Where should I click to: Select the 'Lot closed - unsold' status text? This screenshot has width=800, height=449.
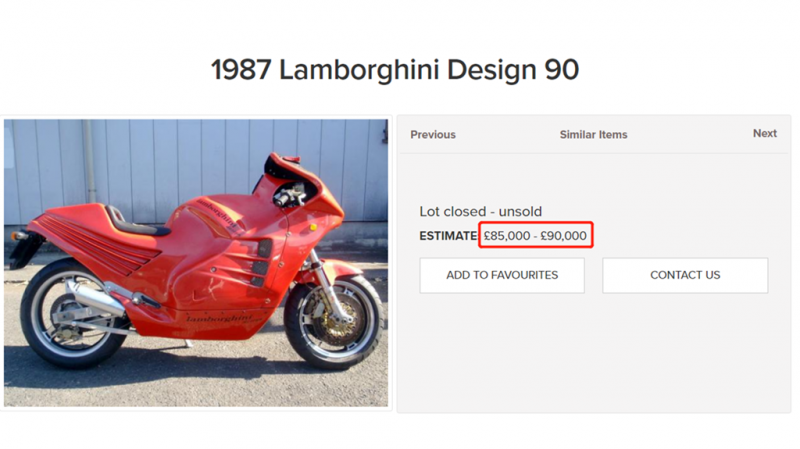click(478, 212)
